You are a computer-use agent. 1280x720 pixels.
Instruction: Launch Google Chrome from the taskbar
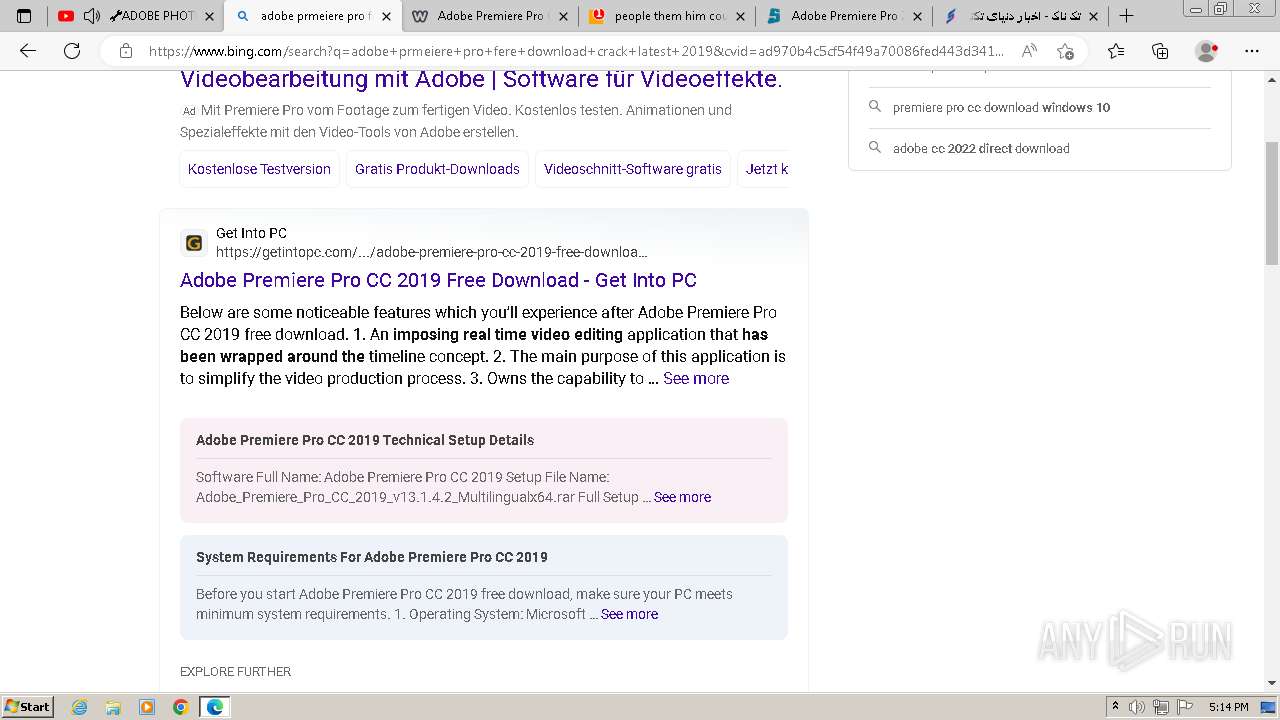tap(181, 707)
